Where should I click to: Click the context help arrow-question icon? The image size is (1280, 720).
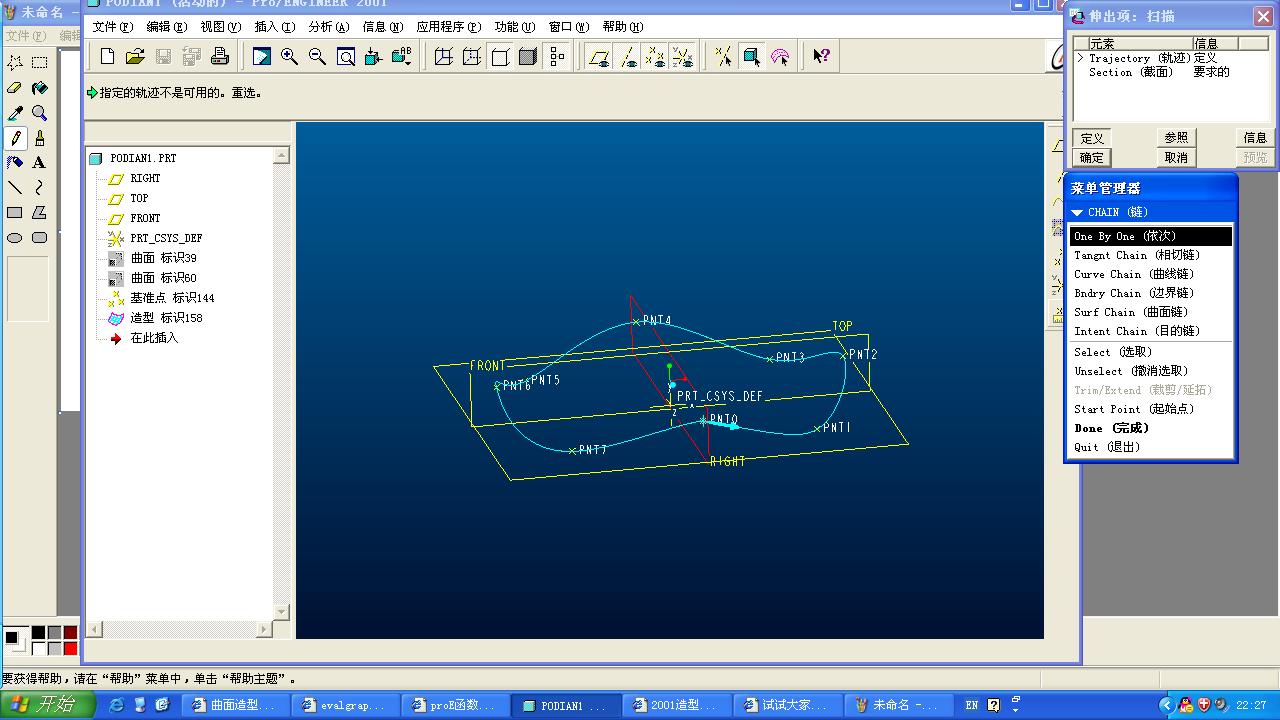821,56
